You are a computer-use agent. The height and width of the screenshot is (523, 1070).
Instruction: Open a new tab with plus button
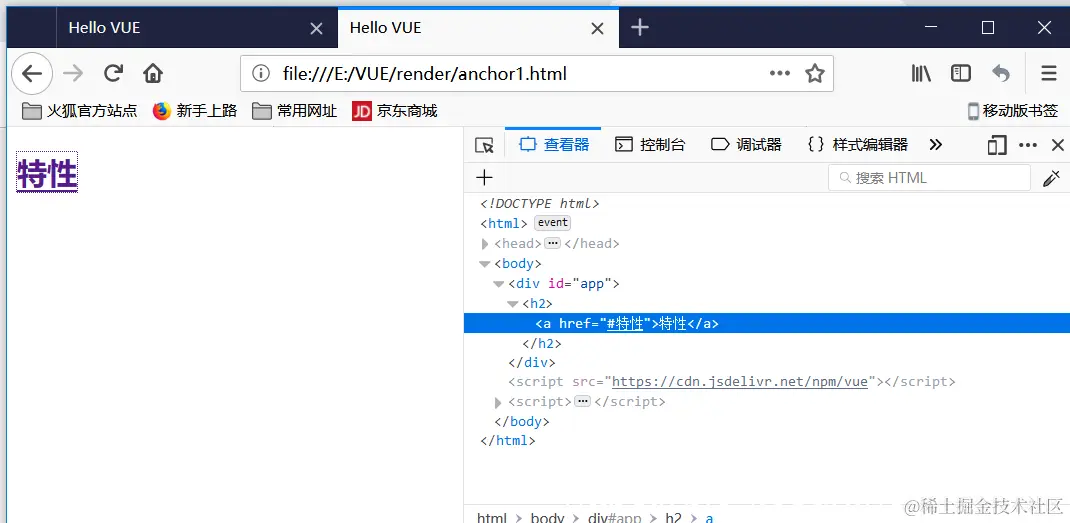[639, 27]
